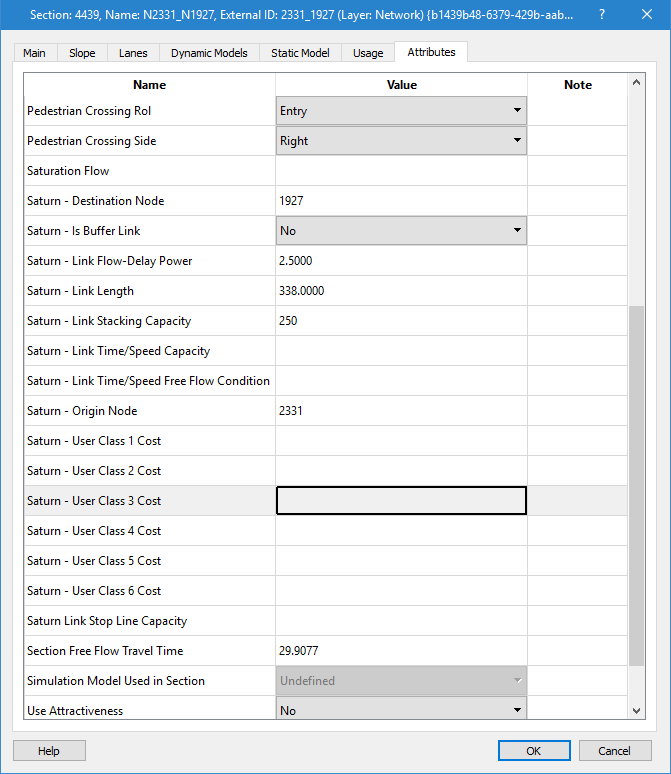Select the 'Use Attractiveness' row name
The width and height of the screenshot is (671, 774).
tap(75, 711)
